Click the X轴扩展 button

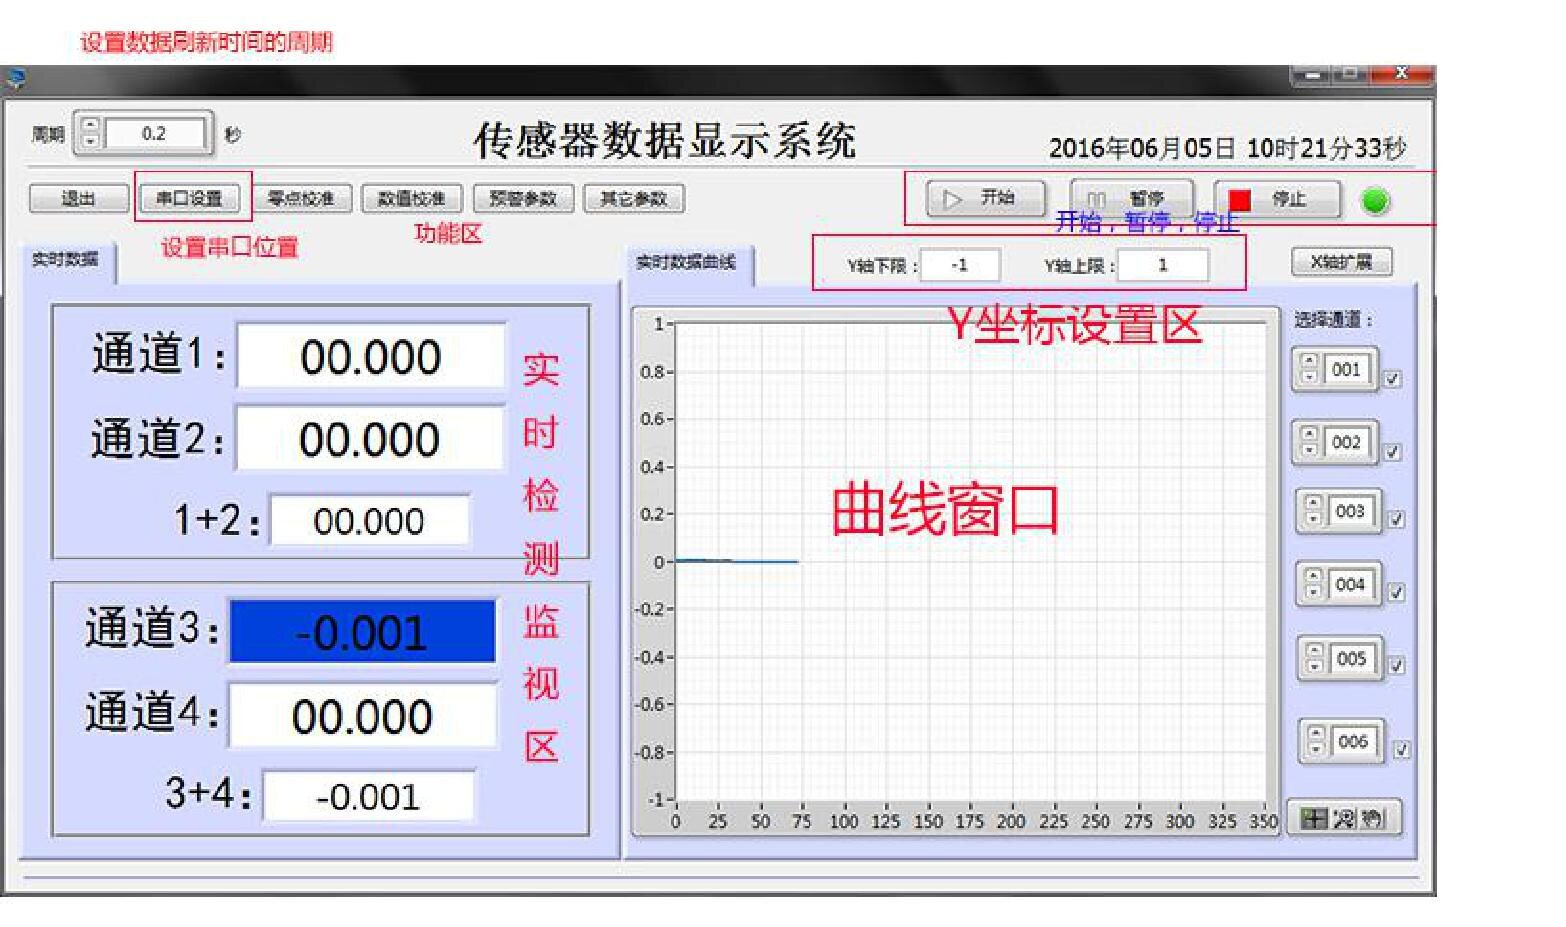tap(1341, 262)
